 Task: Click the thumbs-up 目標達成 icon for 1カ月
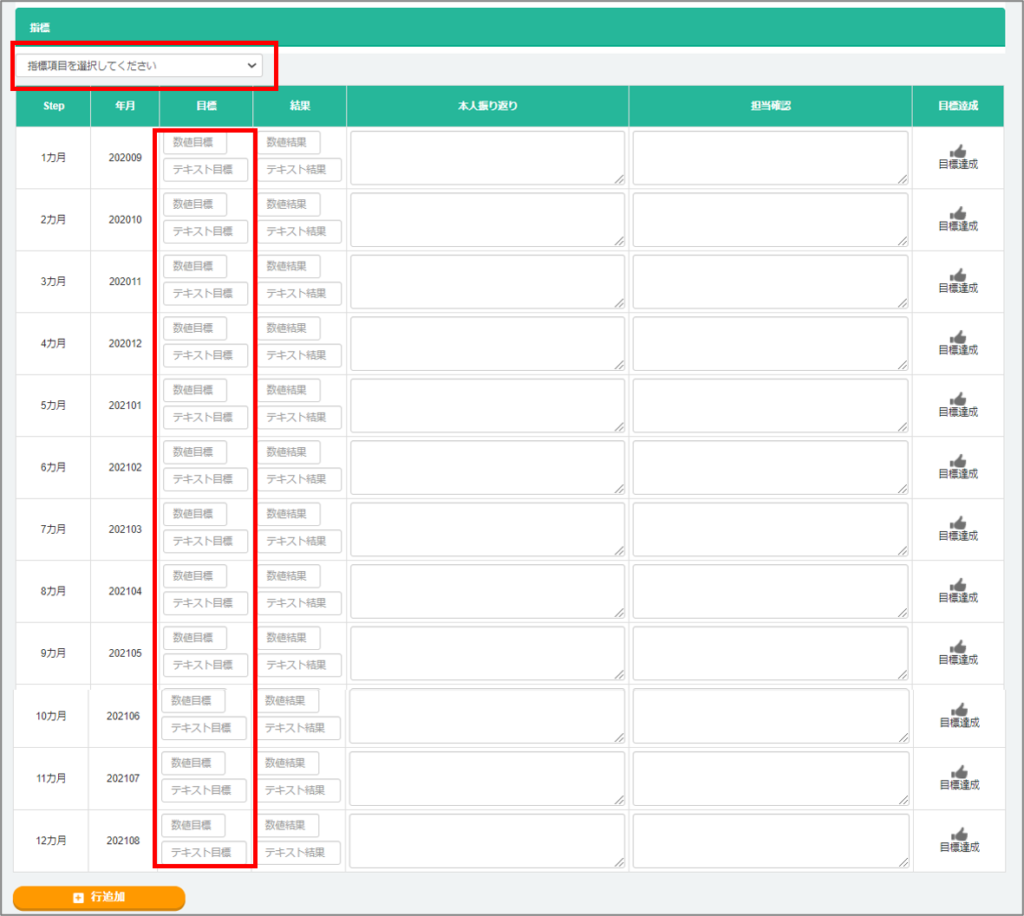coord(957,151)
